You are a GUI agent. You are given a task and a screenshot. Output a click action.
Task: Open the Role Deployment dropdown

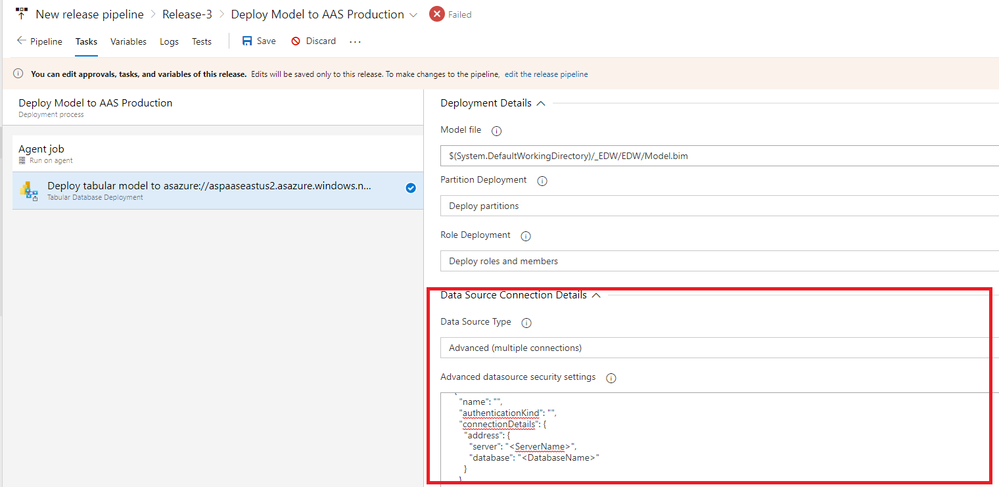pos(716,261)
